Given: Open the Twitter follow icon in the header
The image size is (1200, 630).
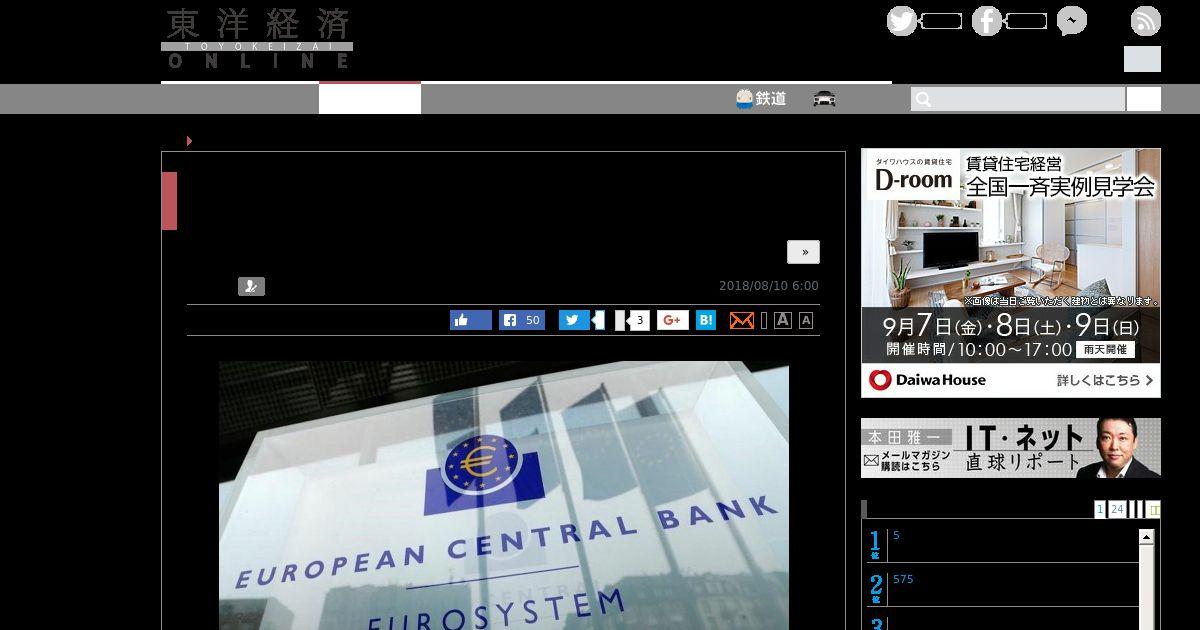Looking at the screenshot, I should pos(902,21).
